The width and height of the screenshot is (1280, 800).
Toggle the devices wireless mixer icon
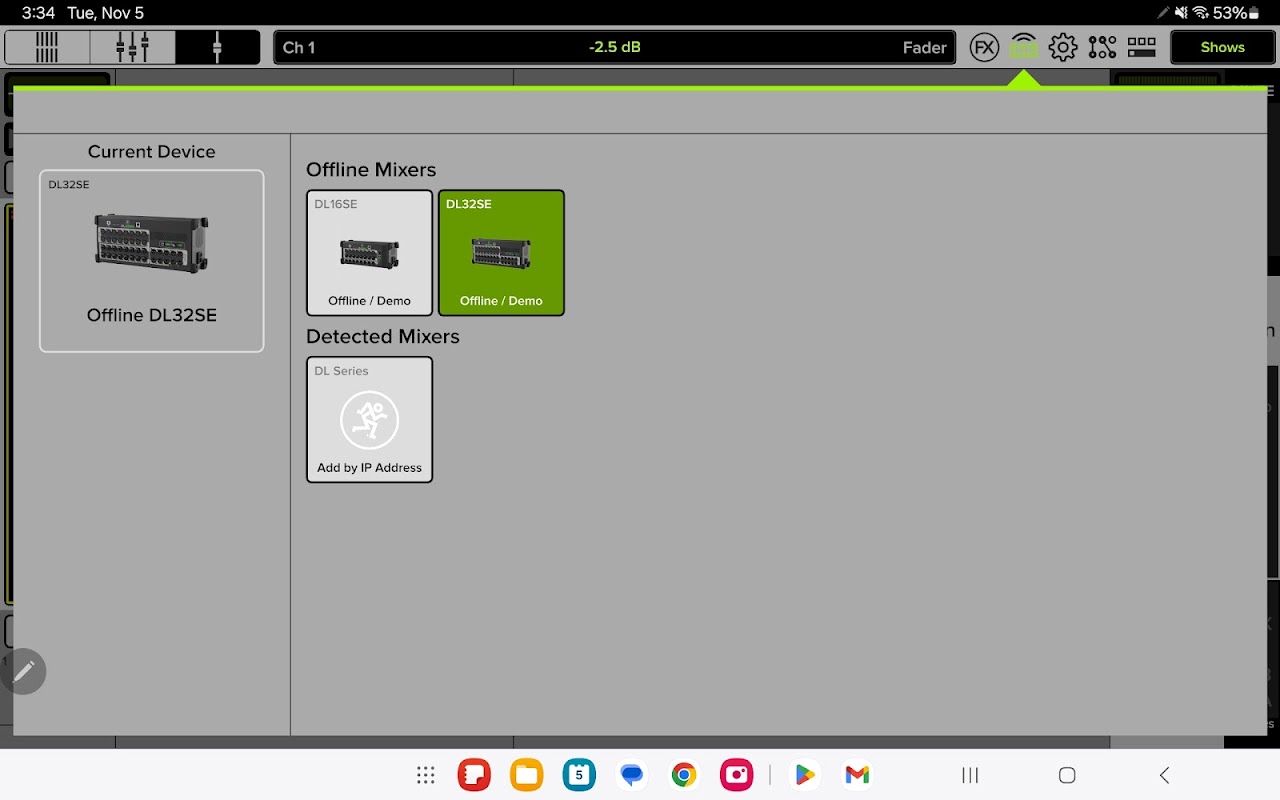pyautogui.click(x=1023, y=47)
